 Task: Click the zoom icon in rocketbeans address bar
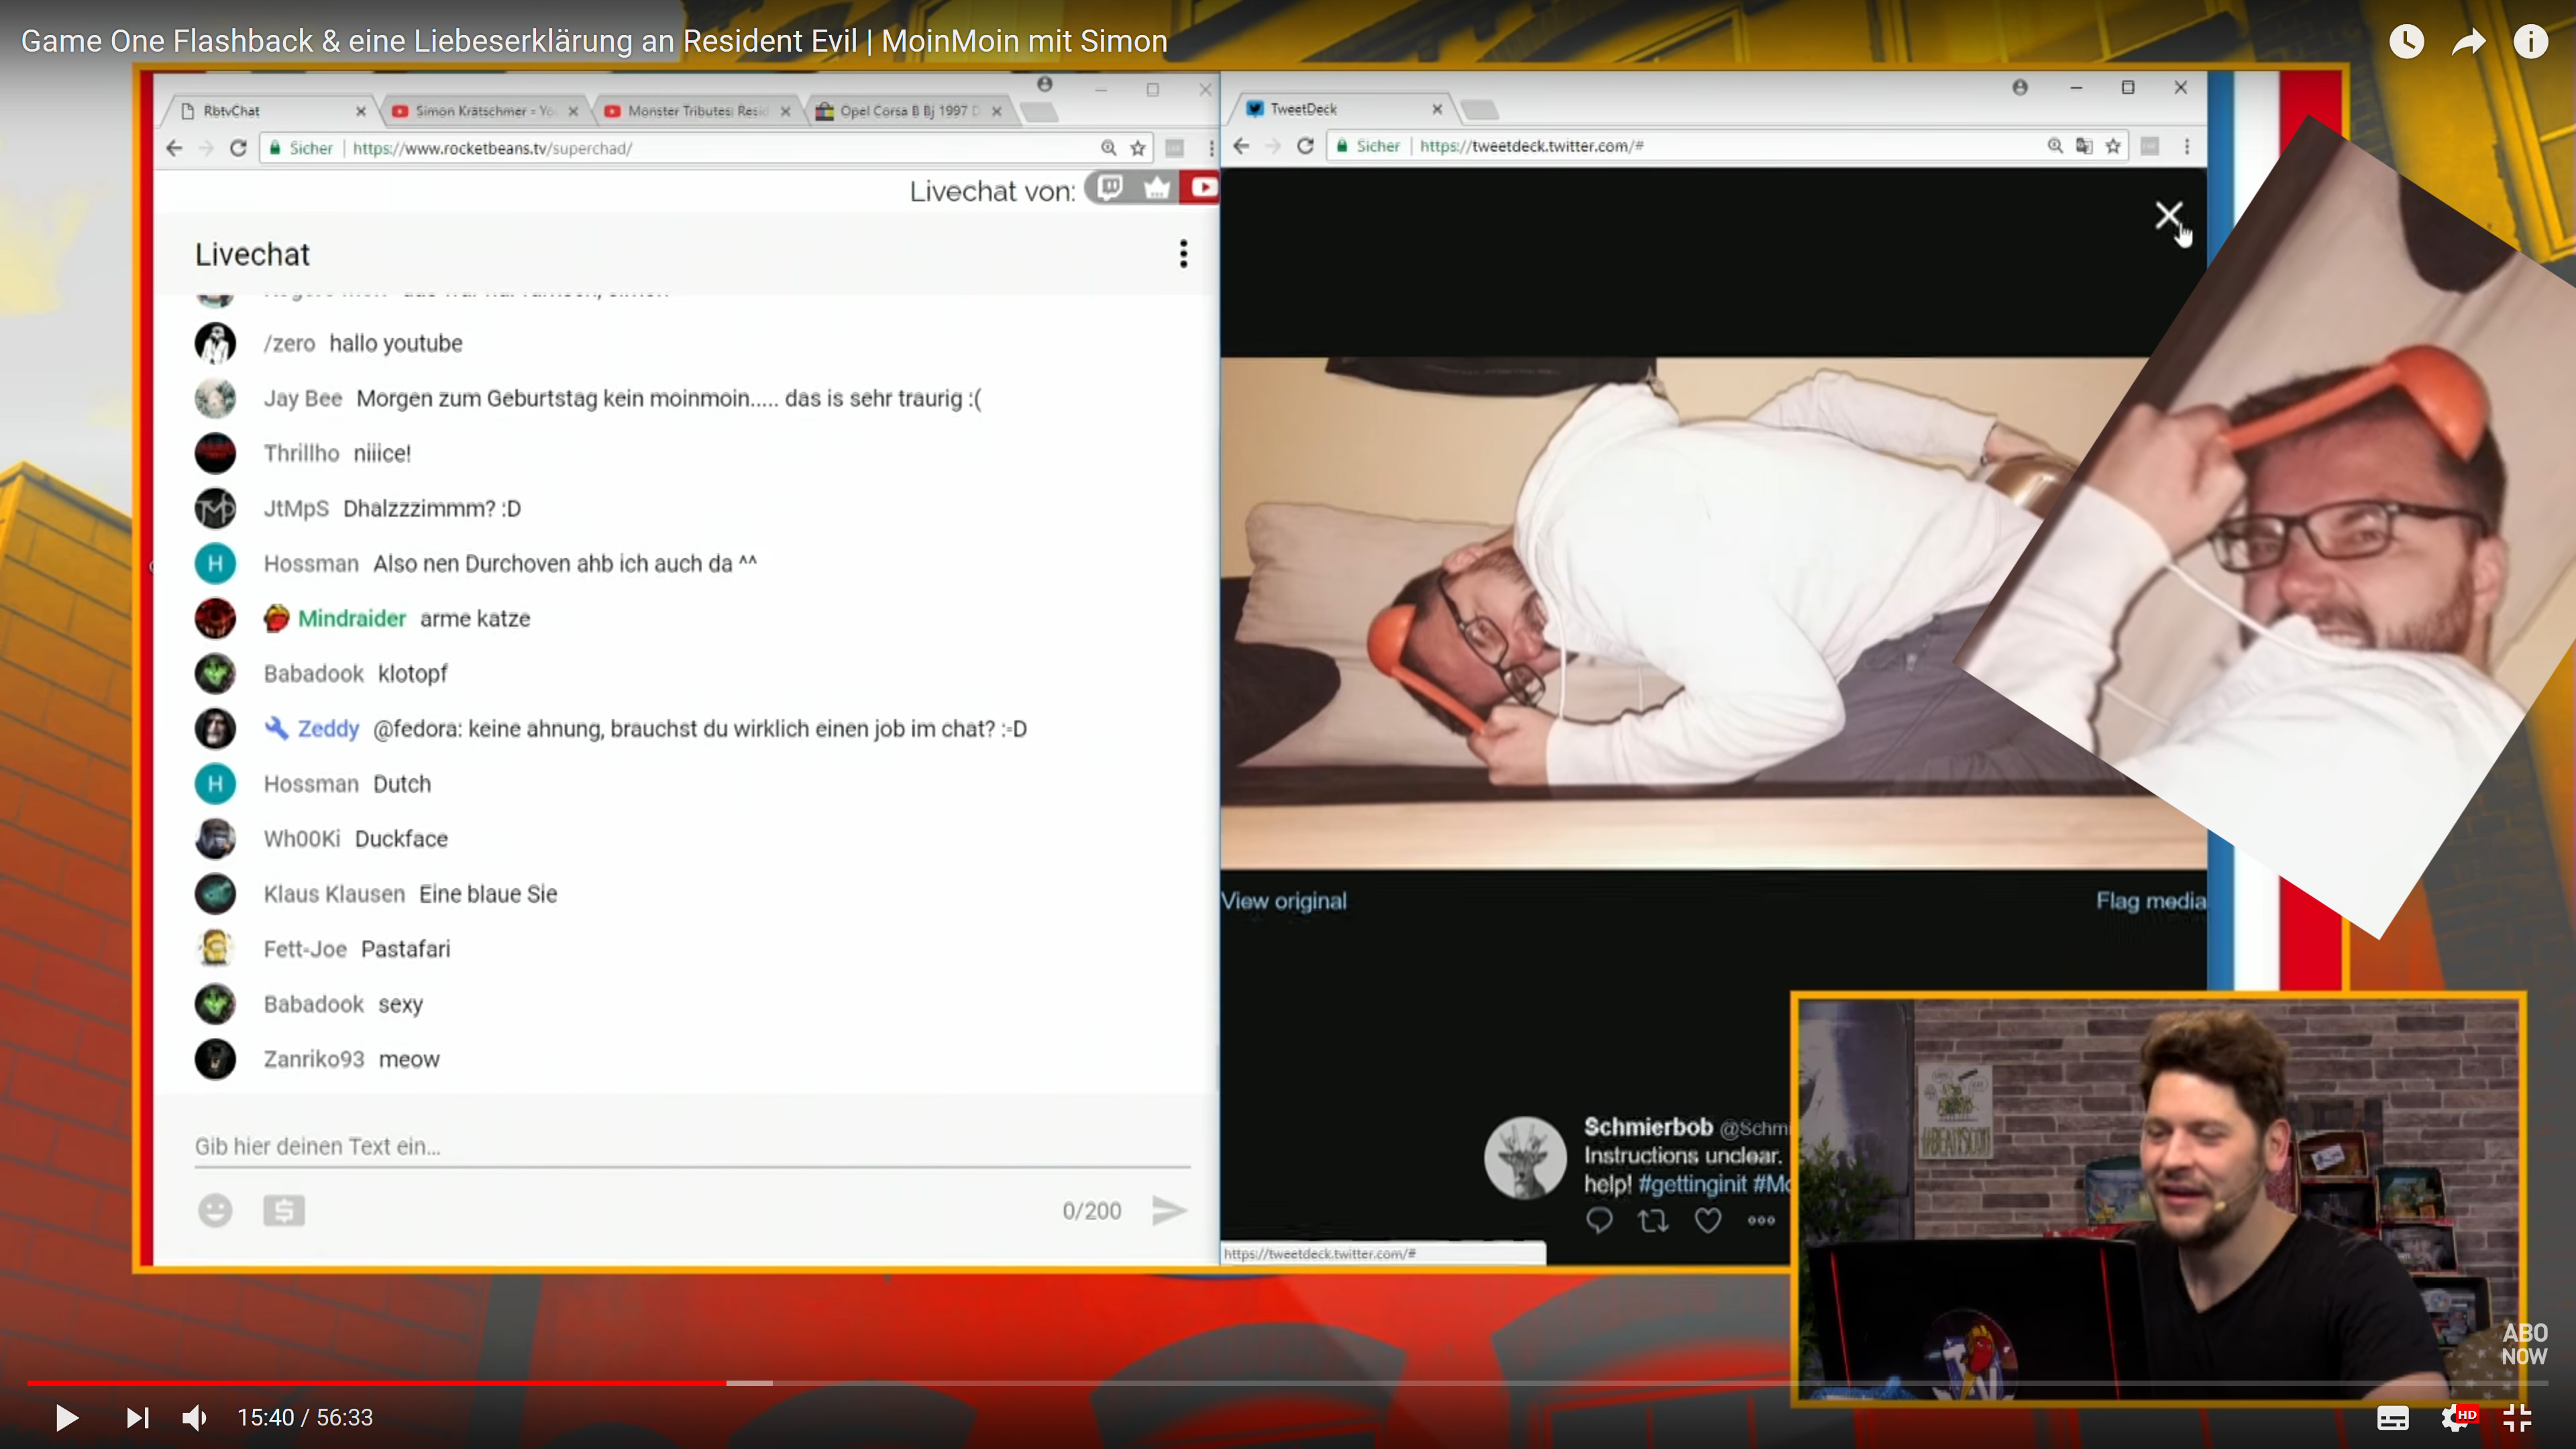pos(1108,148)
